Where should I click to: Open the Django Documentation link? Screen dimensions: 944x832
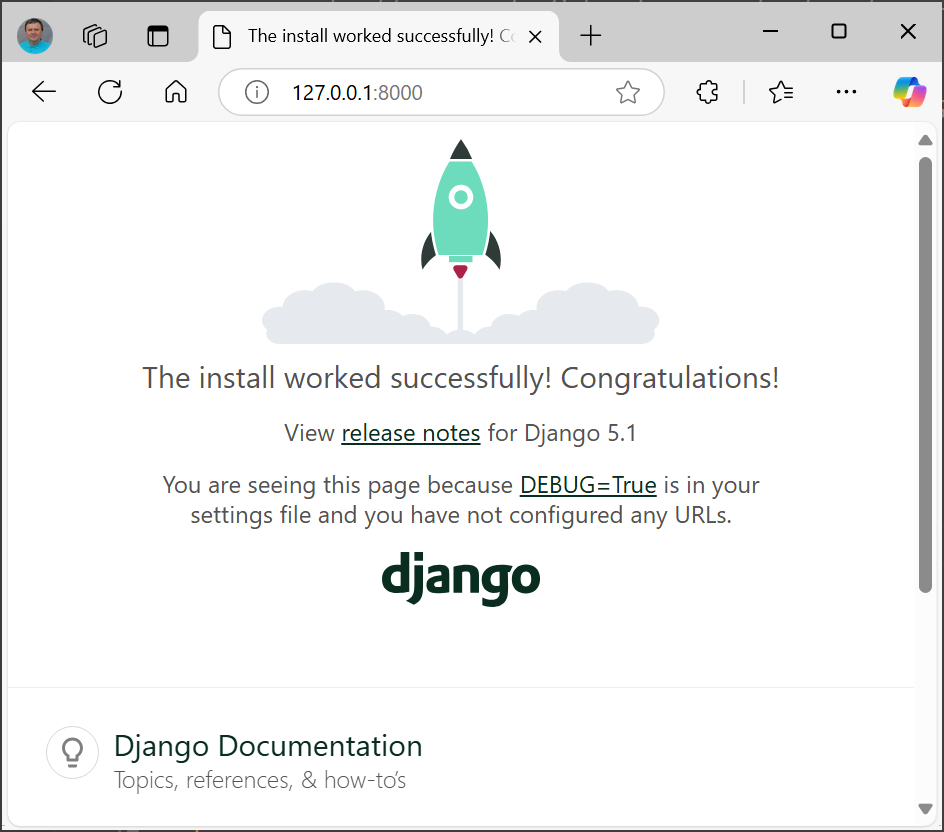(268, 746)
